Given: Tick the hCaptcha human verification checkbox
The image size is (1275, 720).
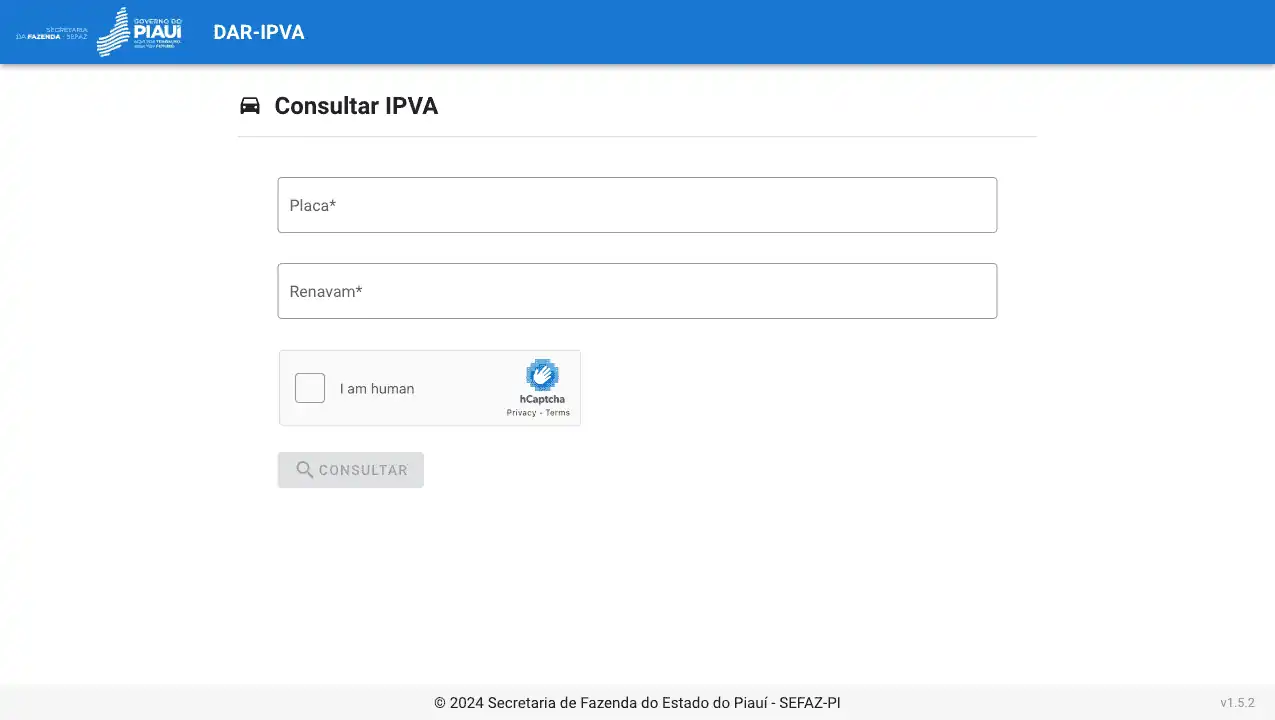Looking at the screenshot, I should pos(310,388).
